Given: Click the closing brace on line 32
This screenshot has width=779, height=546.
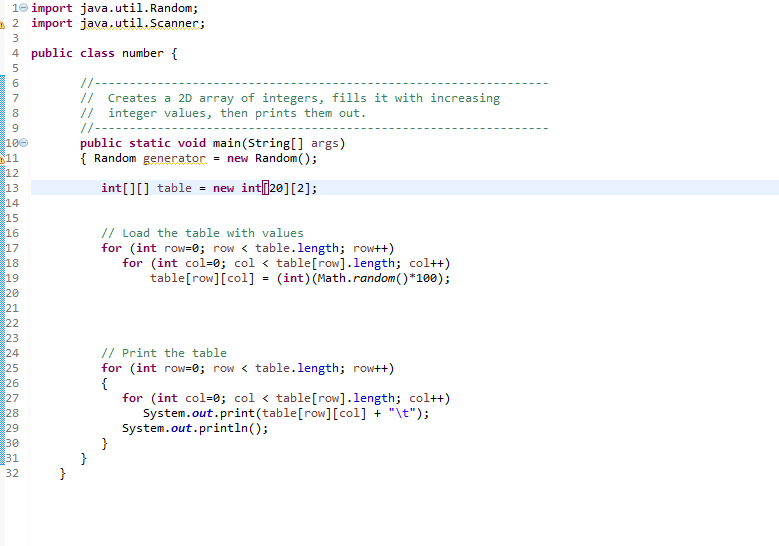Looking at the screenshot, I should pyautogui.click(x=63, y=473).
